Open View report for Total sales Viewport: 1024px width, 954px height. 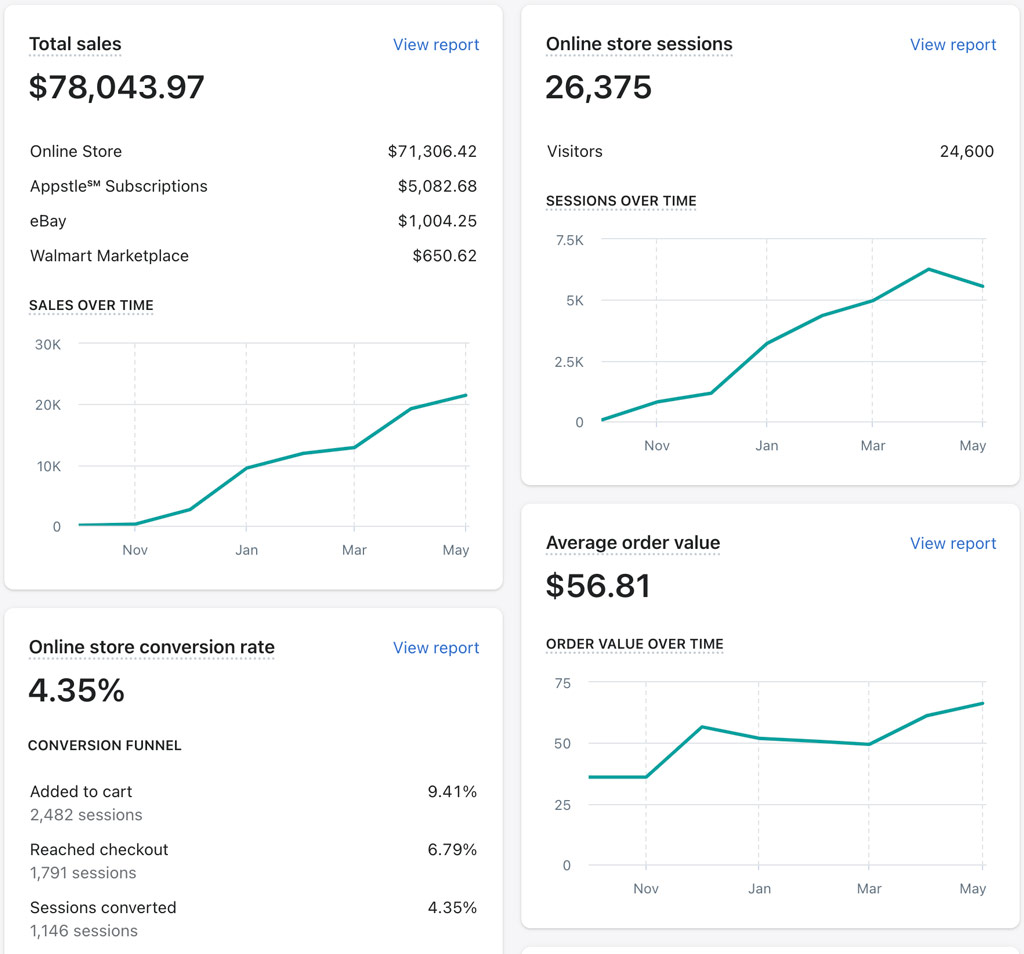click(436, 44)
